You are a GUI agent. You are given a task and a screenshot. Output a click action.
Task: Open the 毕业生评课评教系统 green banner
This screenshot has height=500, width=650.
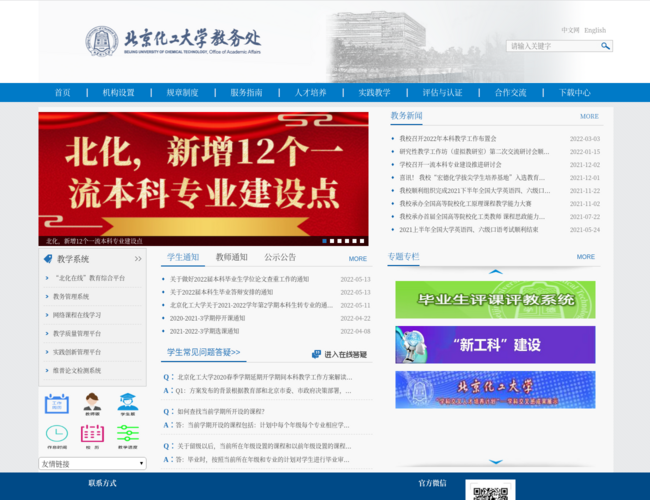pos(495,300)
